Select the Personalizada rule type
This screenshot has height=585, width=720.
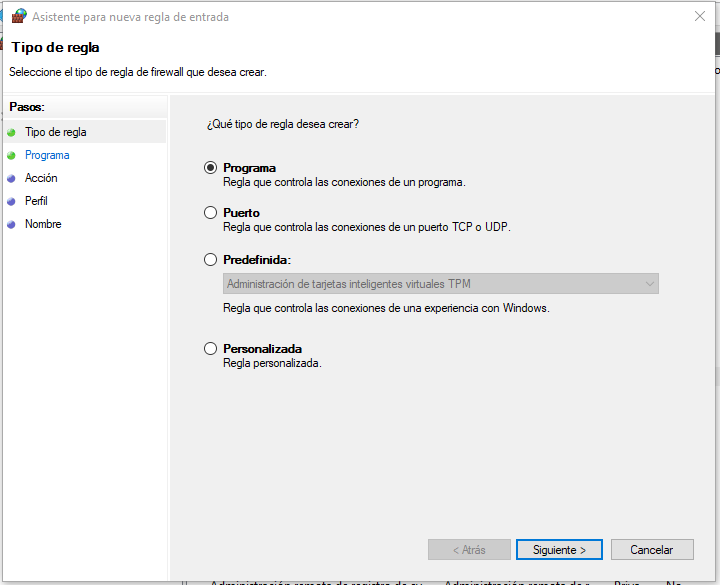point(210,349)
